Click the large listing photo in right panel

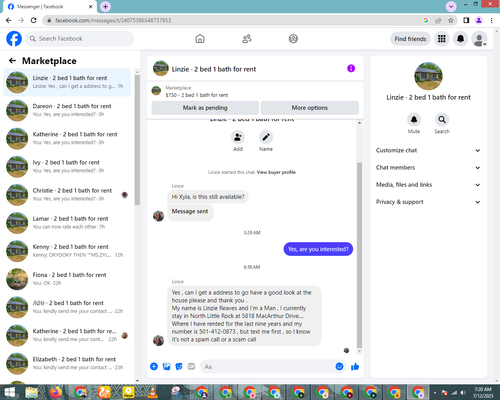(x=428, y=76)
